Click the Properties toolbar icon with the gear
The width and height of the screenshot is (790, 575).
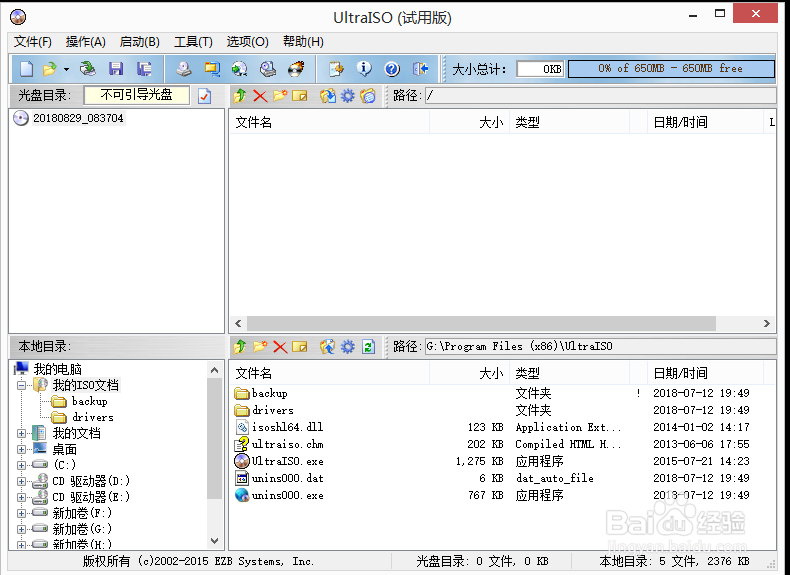[x=336, y=69]
